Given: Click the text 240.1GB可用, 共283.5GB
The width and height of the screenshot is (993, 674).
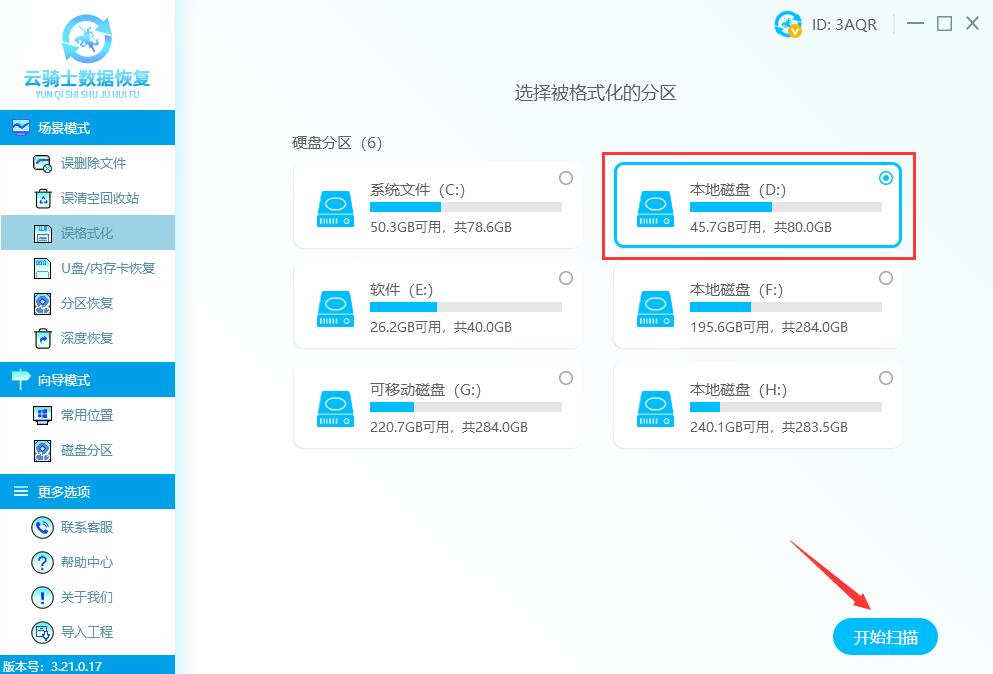Looking at the screenshot, I should coord(769,427).
